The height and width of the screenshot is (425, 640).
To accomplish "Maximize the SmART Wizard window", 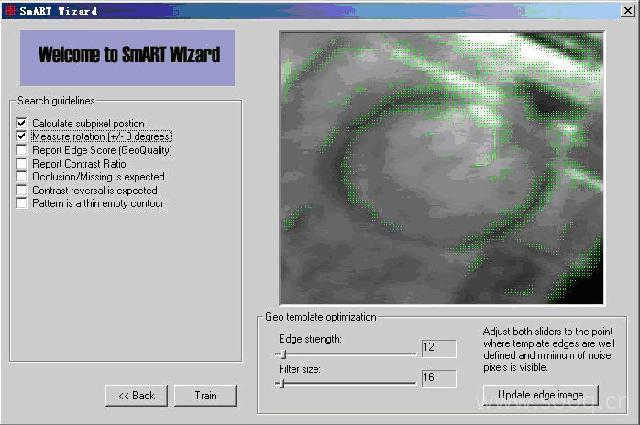I will pyautogui.click(x=610, y=9).
